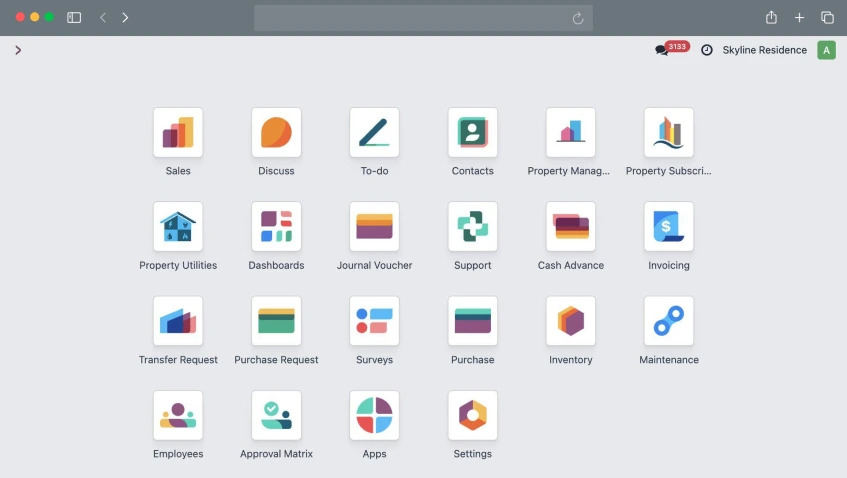Open the Approval Matrix app
This screenshot has height=478, width=847.
click(276, 415)
